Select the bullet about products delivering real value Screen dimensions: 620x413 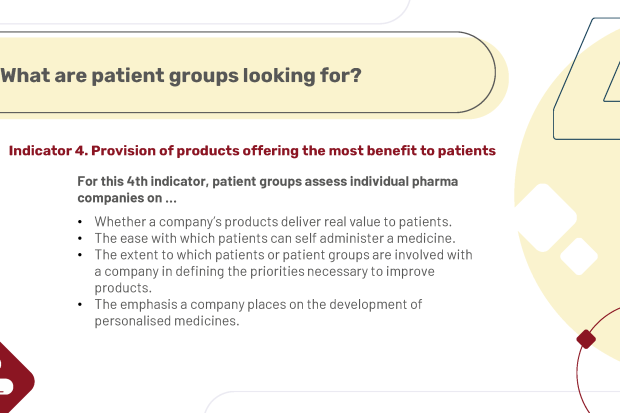click(x=273, y=222)
